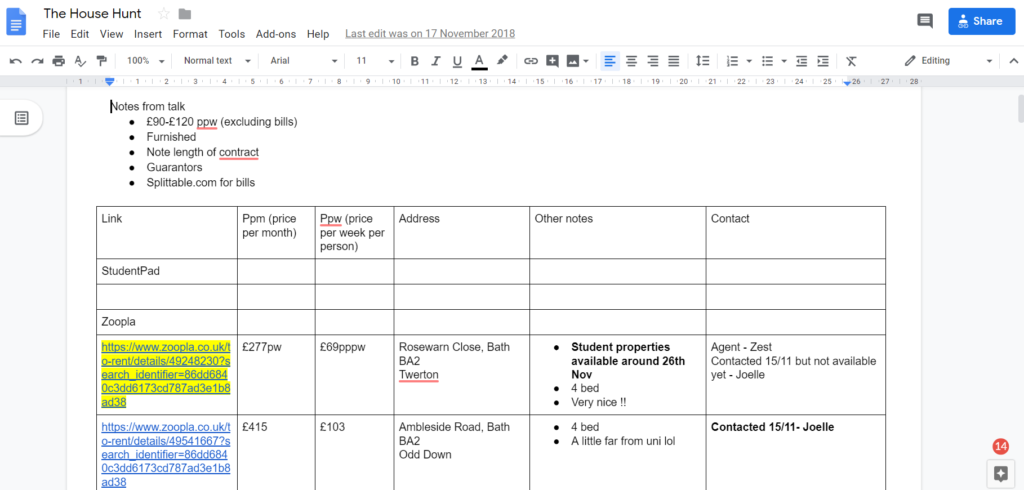
Task: Click the Rosewarn Close address cell
Action: tap(462, 374)
